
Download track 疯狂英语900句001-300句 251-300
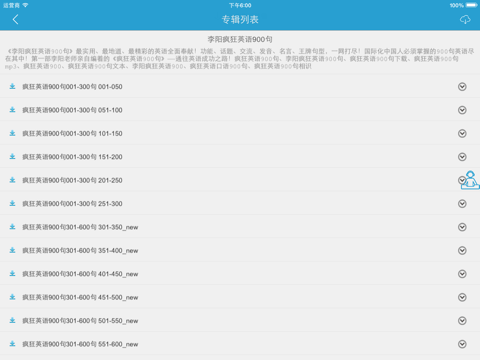point(12,204)
